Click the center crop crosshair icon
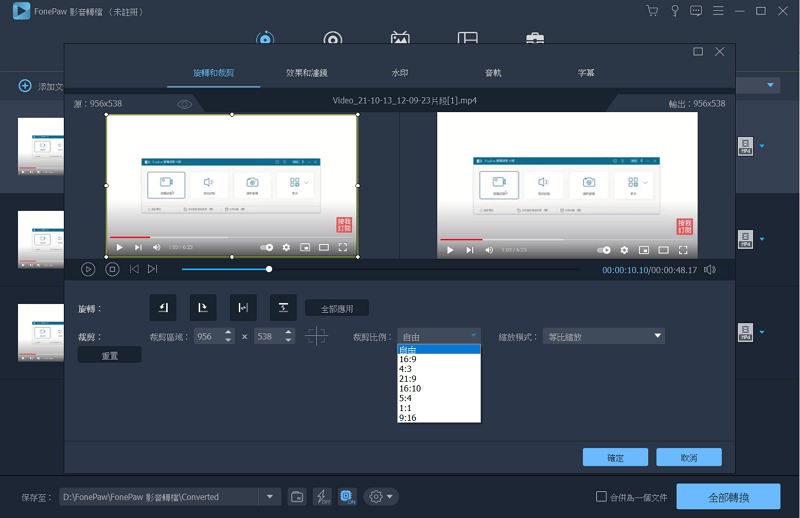Screen dimensions: 800x518 coord(316,337)
